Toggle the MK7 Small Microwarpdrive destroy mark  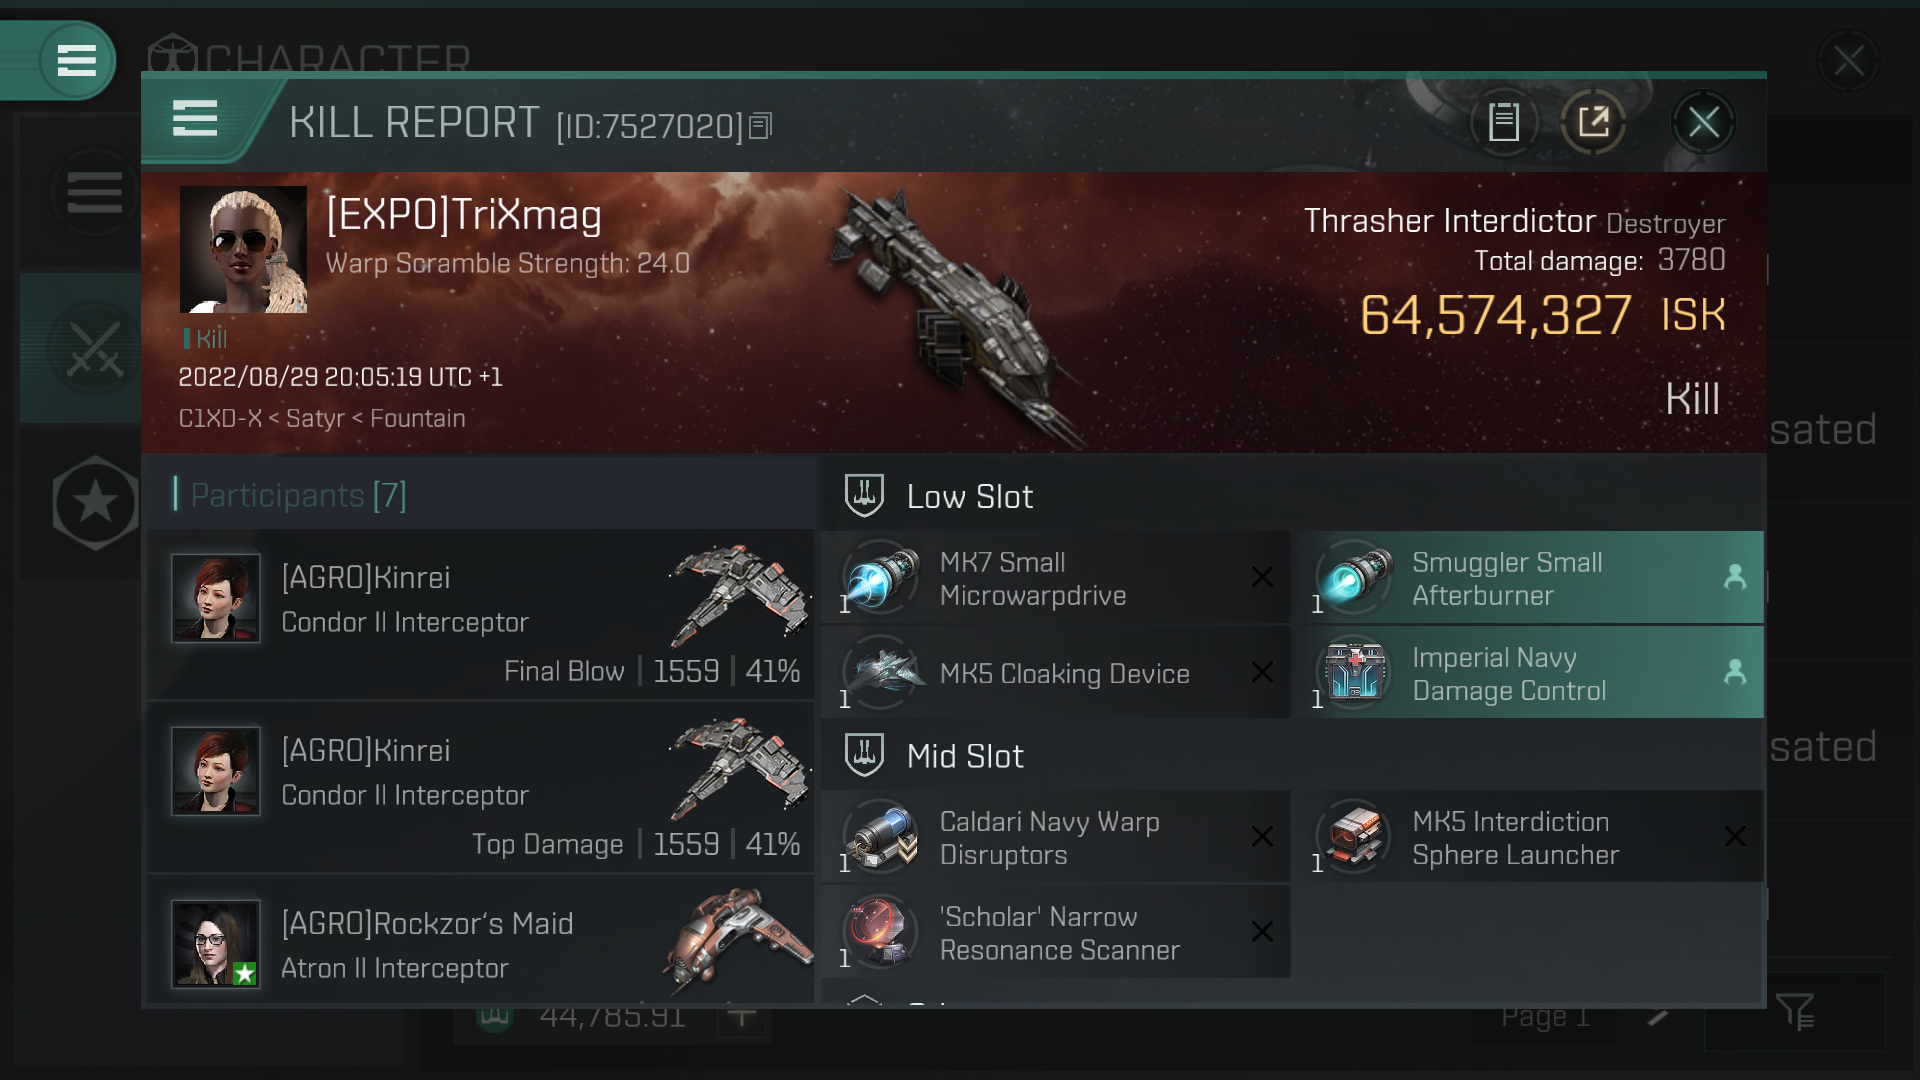1261,576
